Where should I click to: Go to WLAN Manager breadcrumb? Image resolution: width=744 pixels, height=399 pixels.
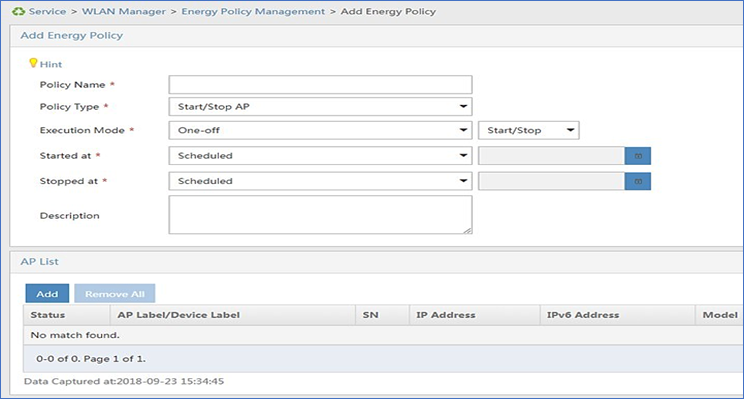124,11
